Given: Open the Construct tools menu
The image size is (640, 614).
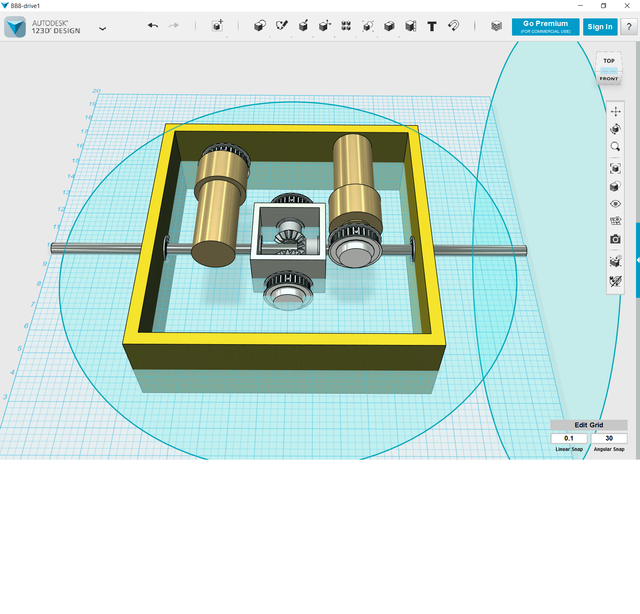Looking at the screenshot, I should (x=303, y=26).
